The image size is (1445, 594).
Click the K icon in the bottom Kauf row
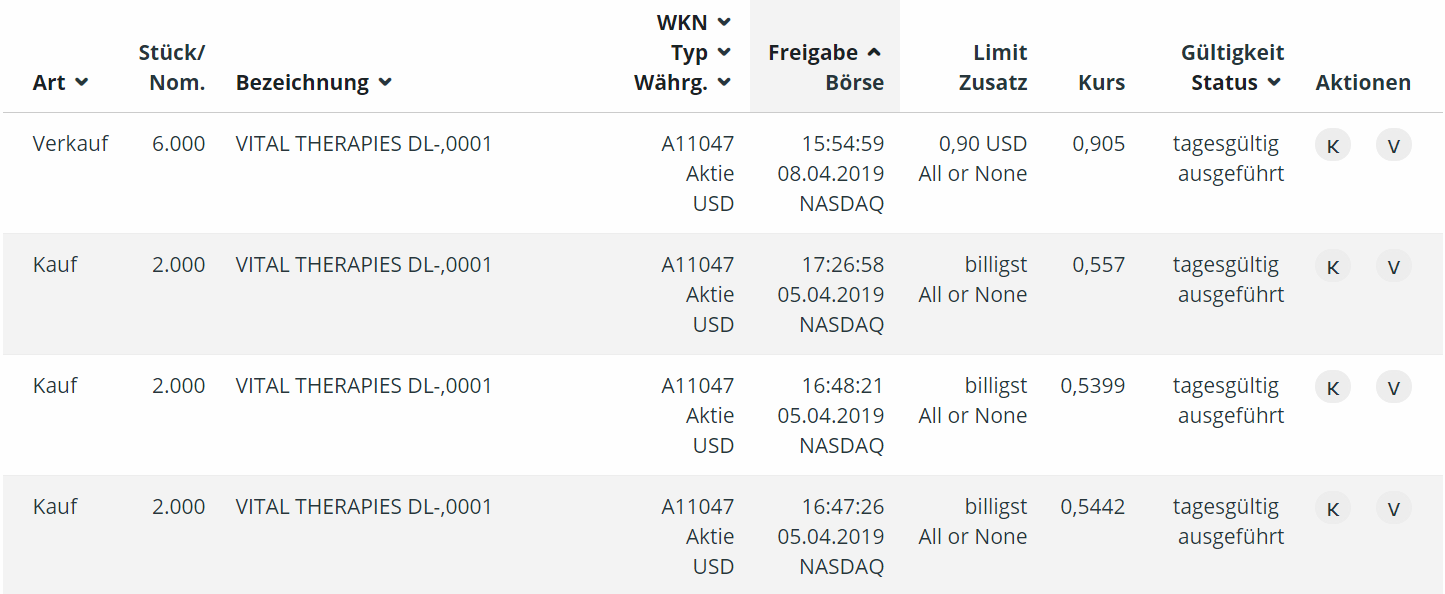[x=1332, y=508]
